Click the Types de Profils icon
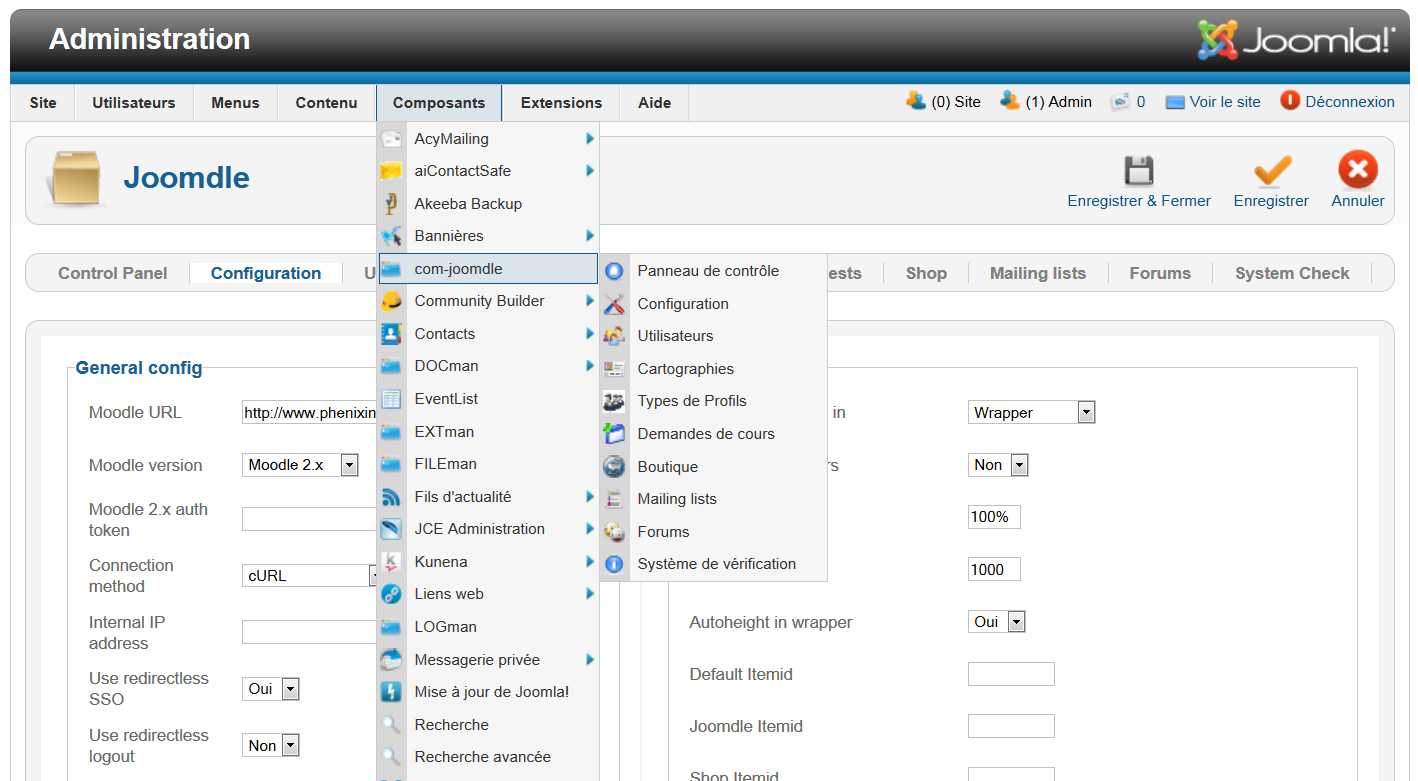 pos(614,401)
